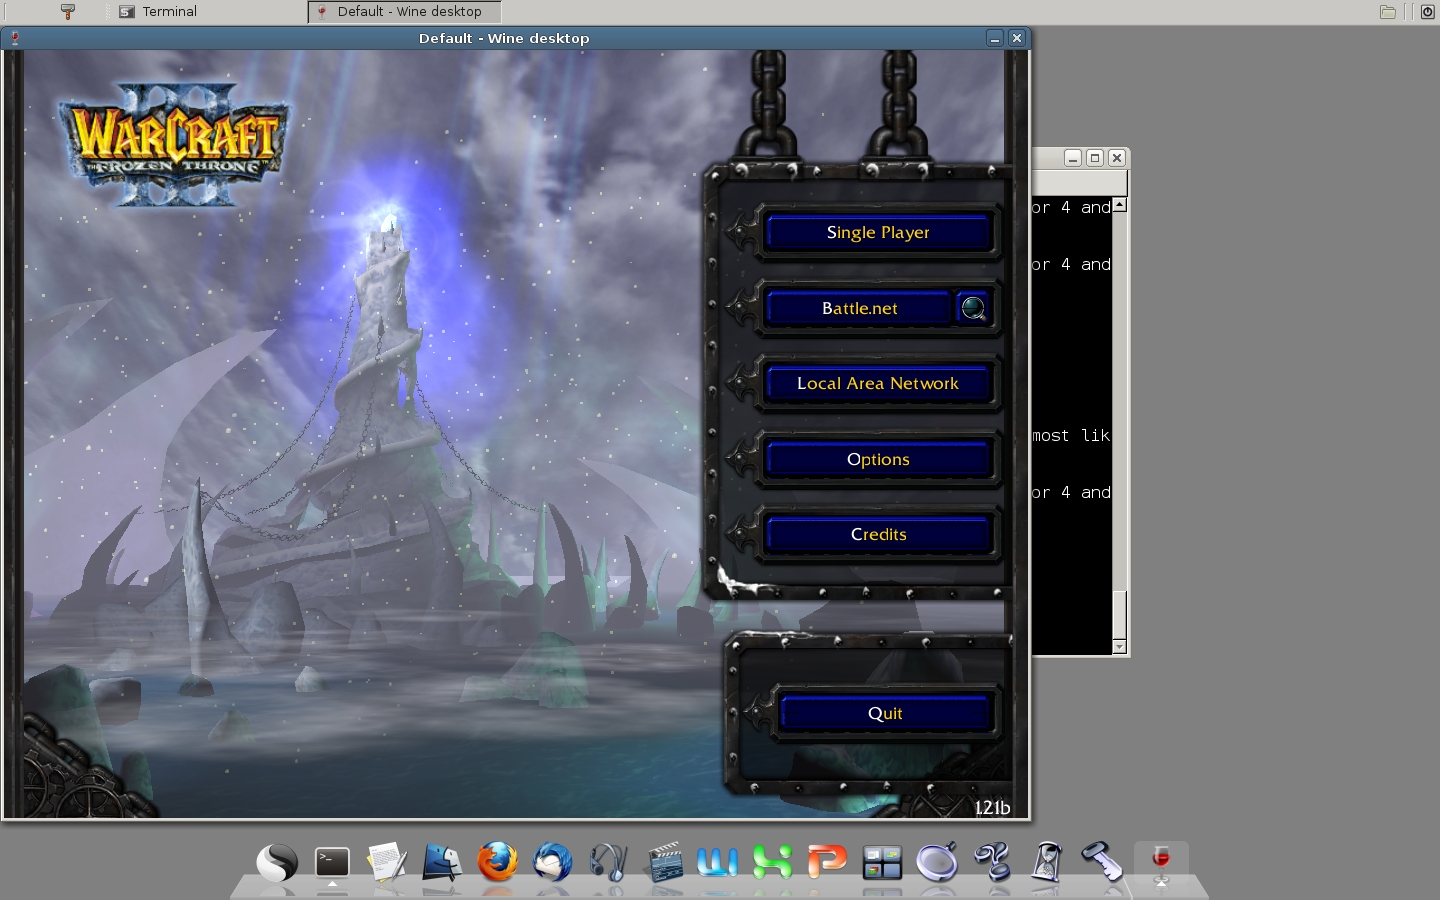Launch Thunderbird mail from the dock
The image size is (1440, 900).
coord(552,862)
